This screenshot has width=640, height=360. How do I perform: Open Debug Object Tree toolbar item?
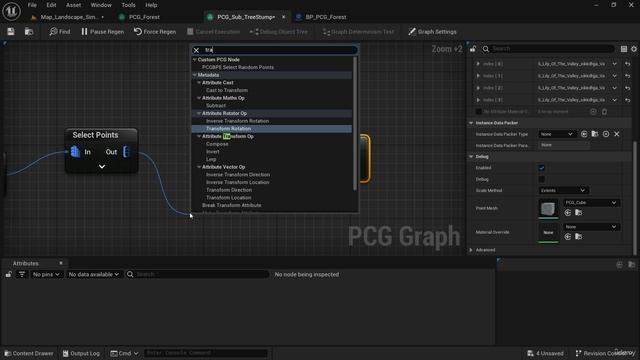click(x=279, y=31)
